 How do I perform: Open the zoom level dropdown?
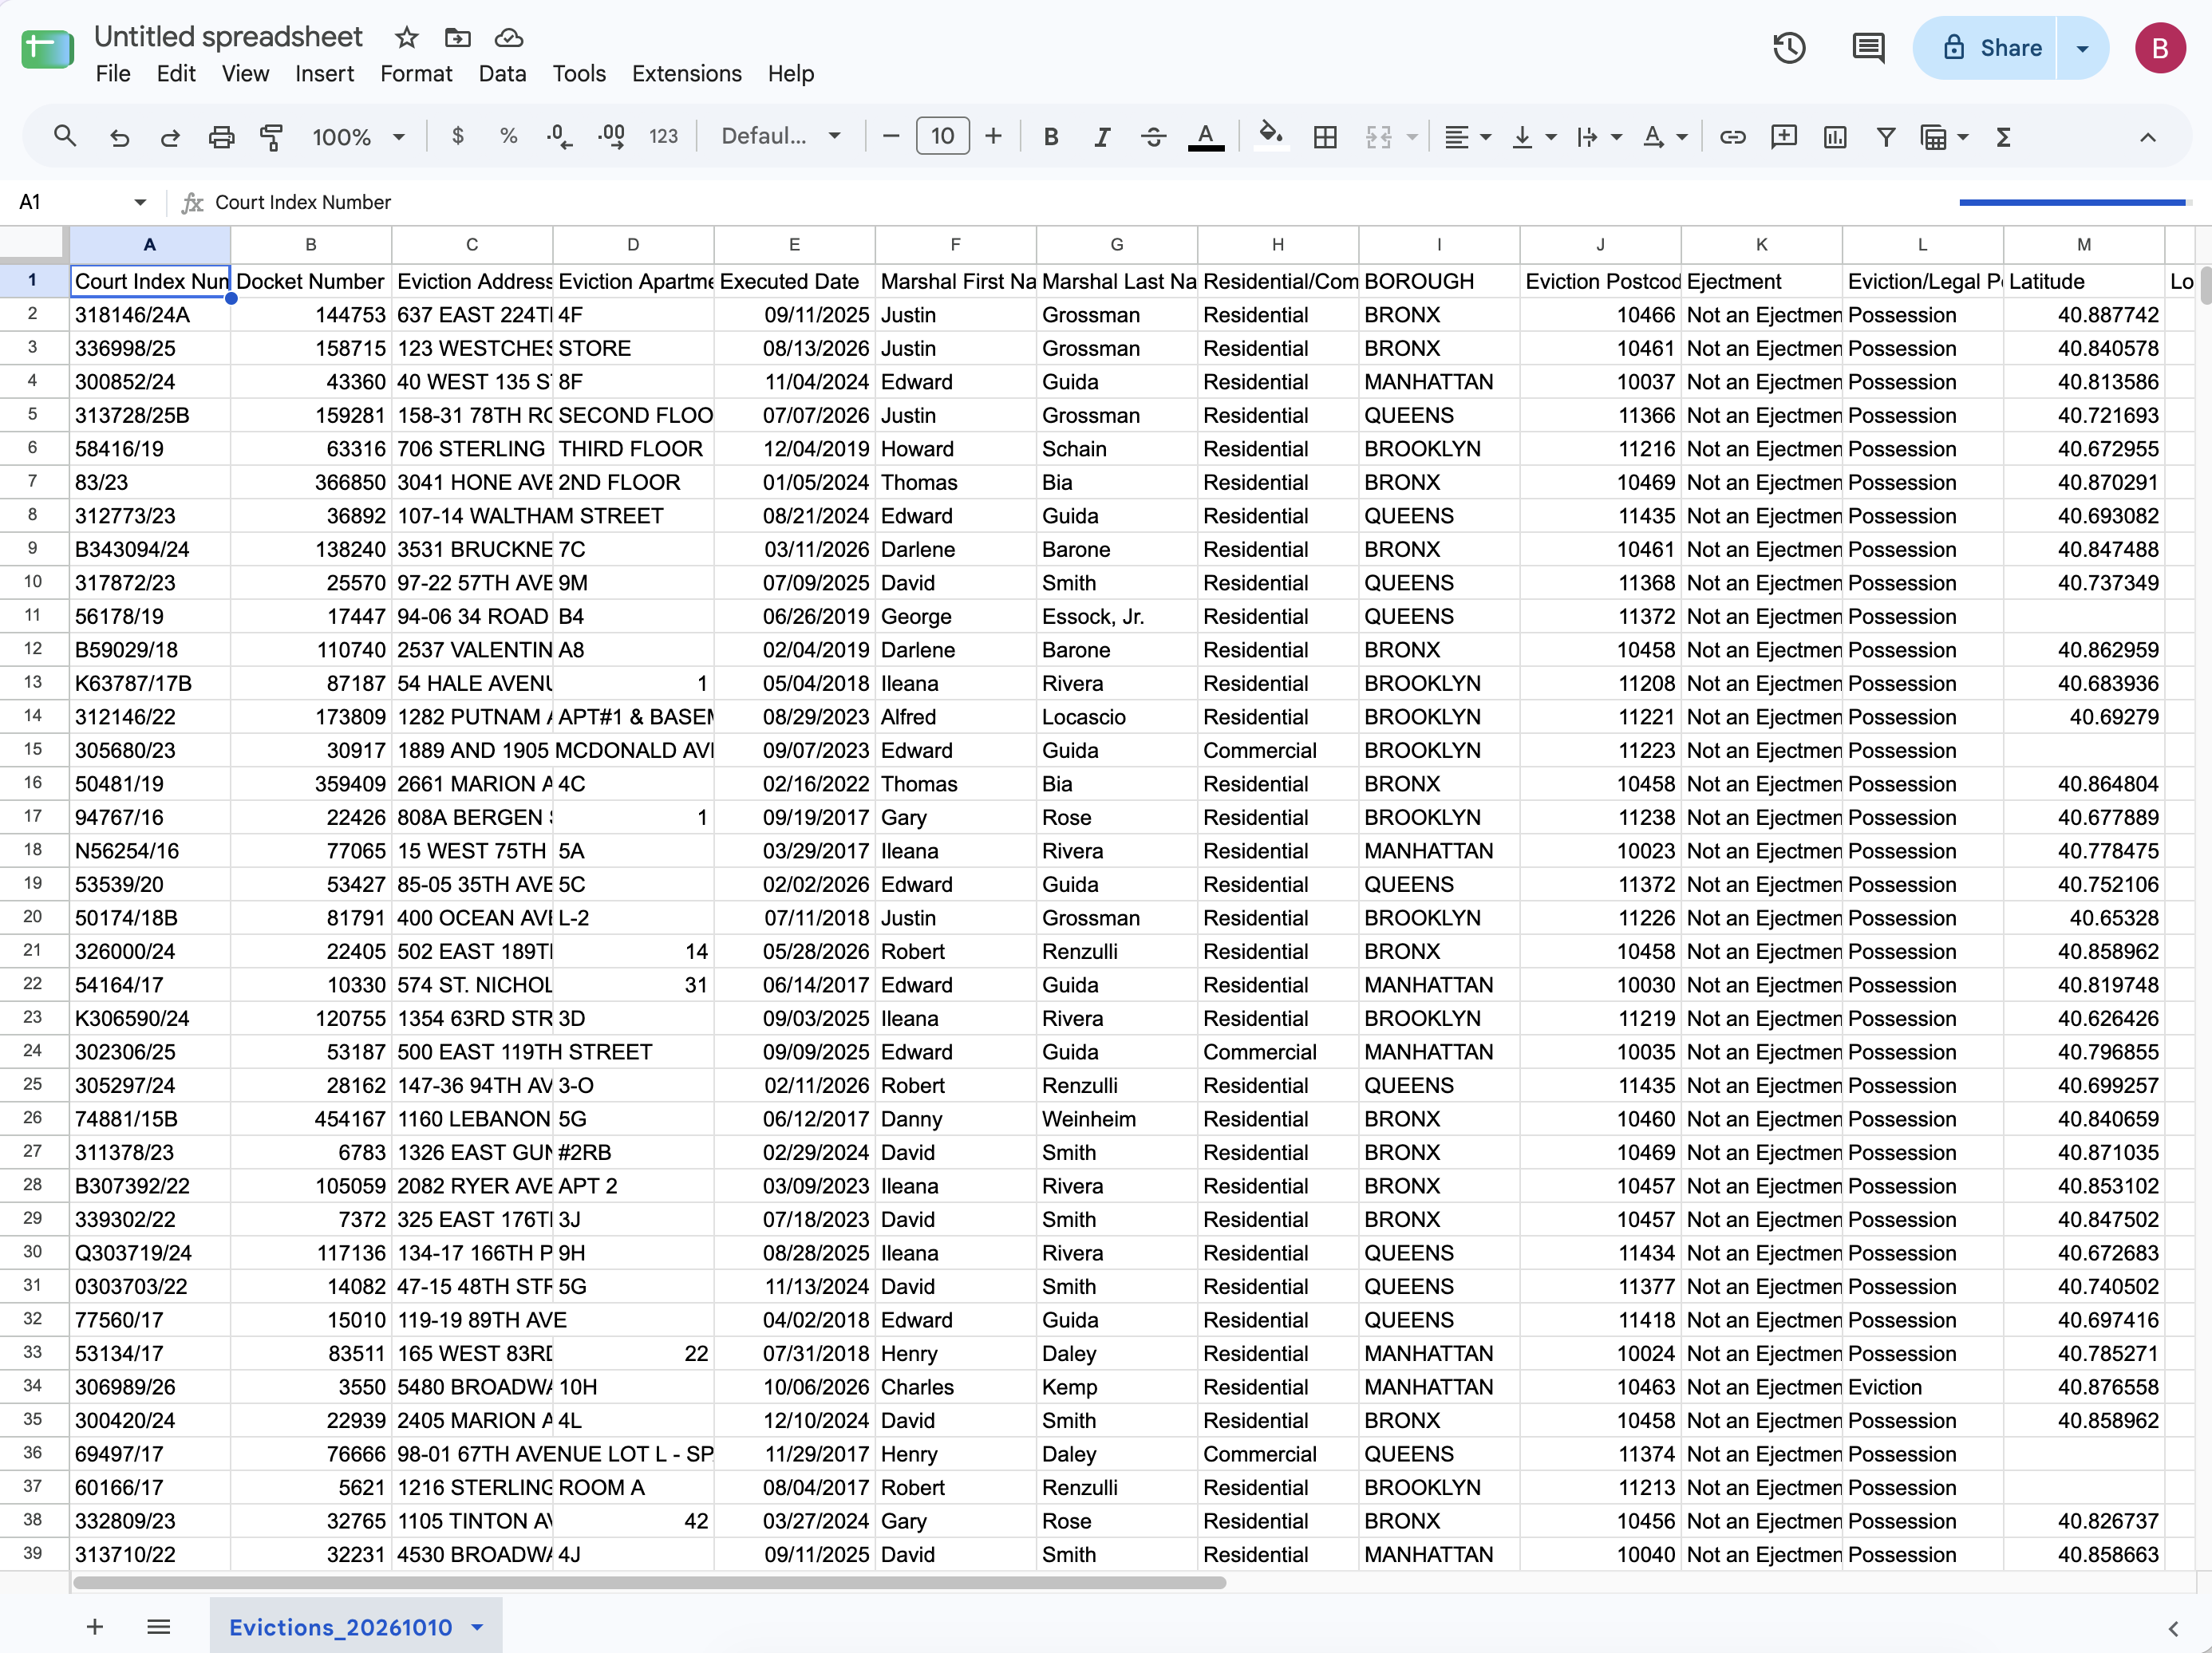coord(358,136)
